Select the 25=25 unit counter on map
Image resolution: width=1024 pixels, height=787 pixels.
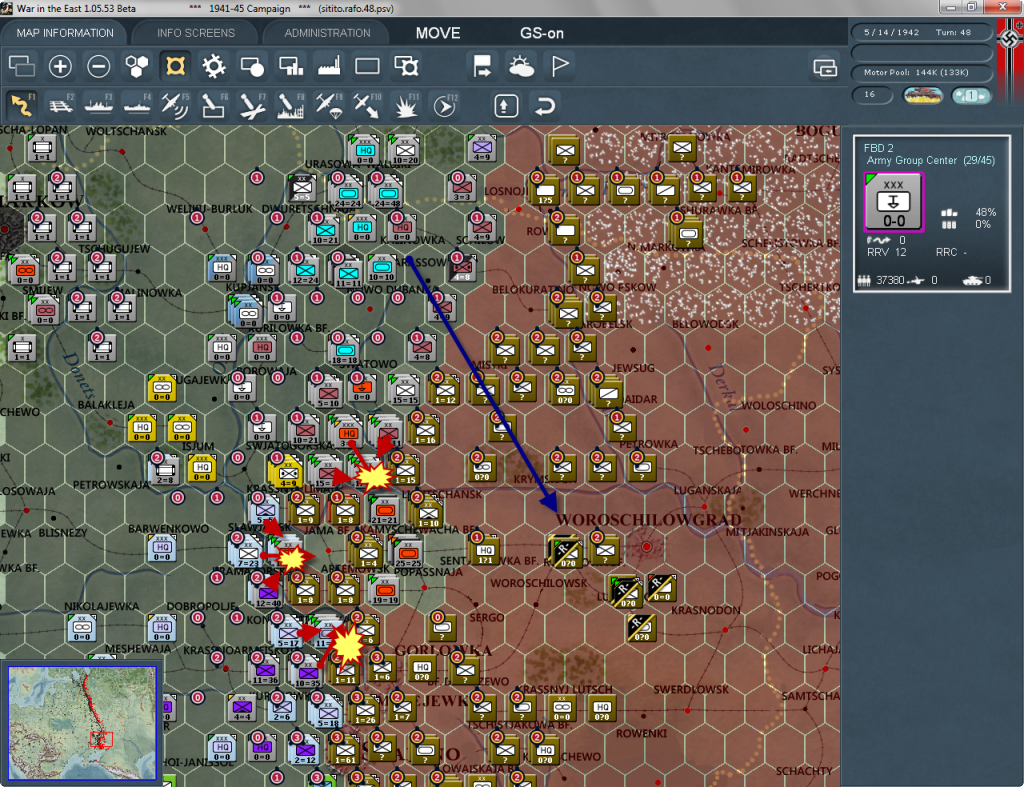[x=408, y=552]
